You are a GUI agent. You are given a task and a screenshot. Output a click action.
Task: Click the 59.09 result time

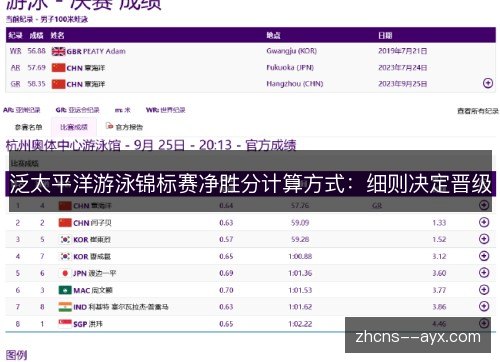300,222
